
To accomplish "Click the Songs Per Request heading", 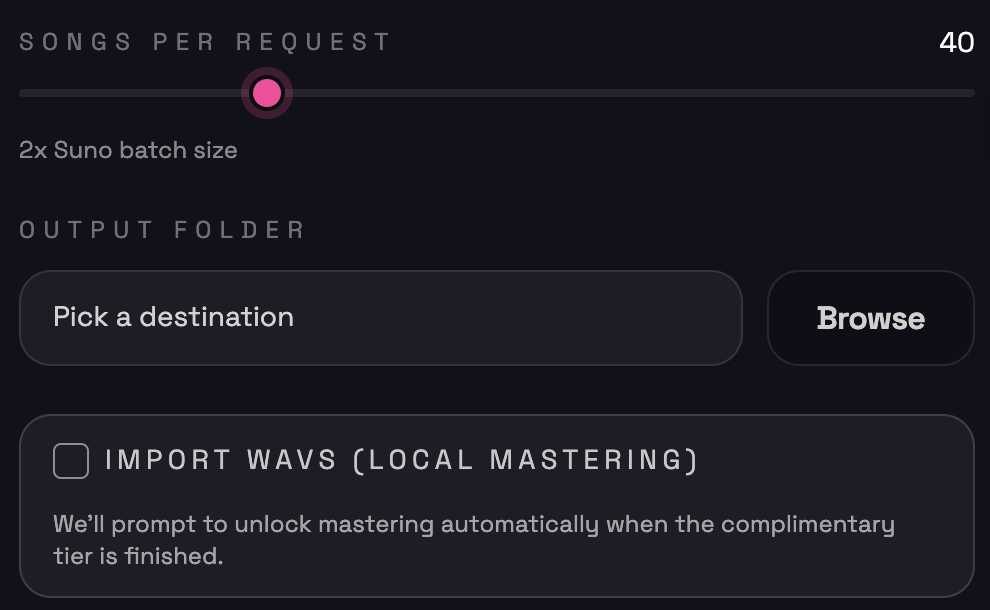I will point(205,42).
